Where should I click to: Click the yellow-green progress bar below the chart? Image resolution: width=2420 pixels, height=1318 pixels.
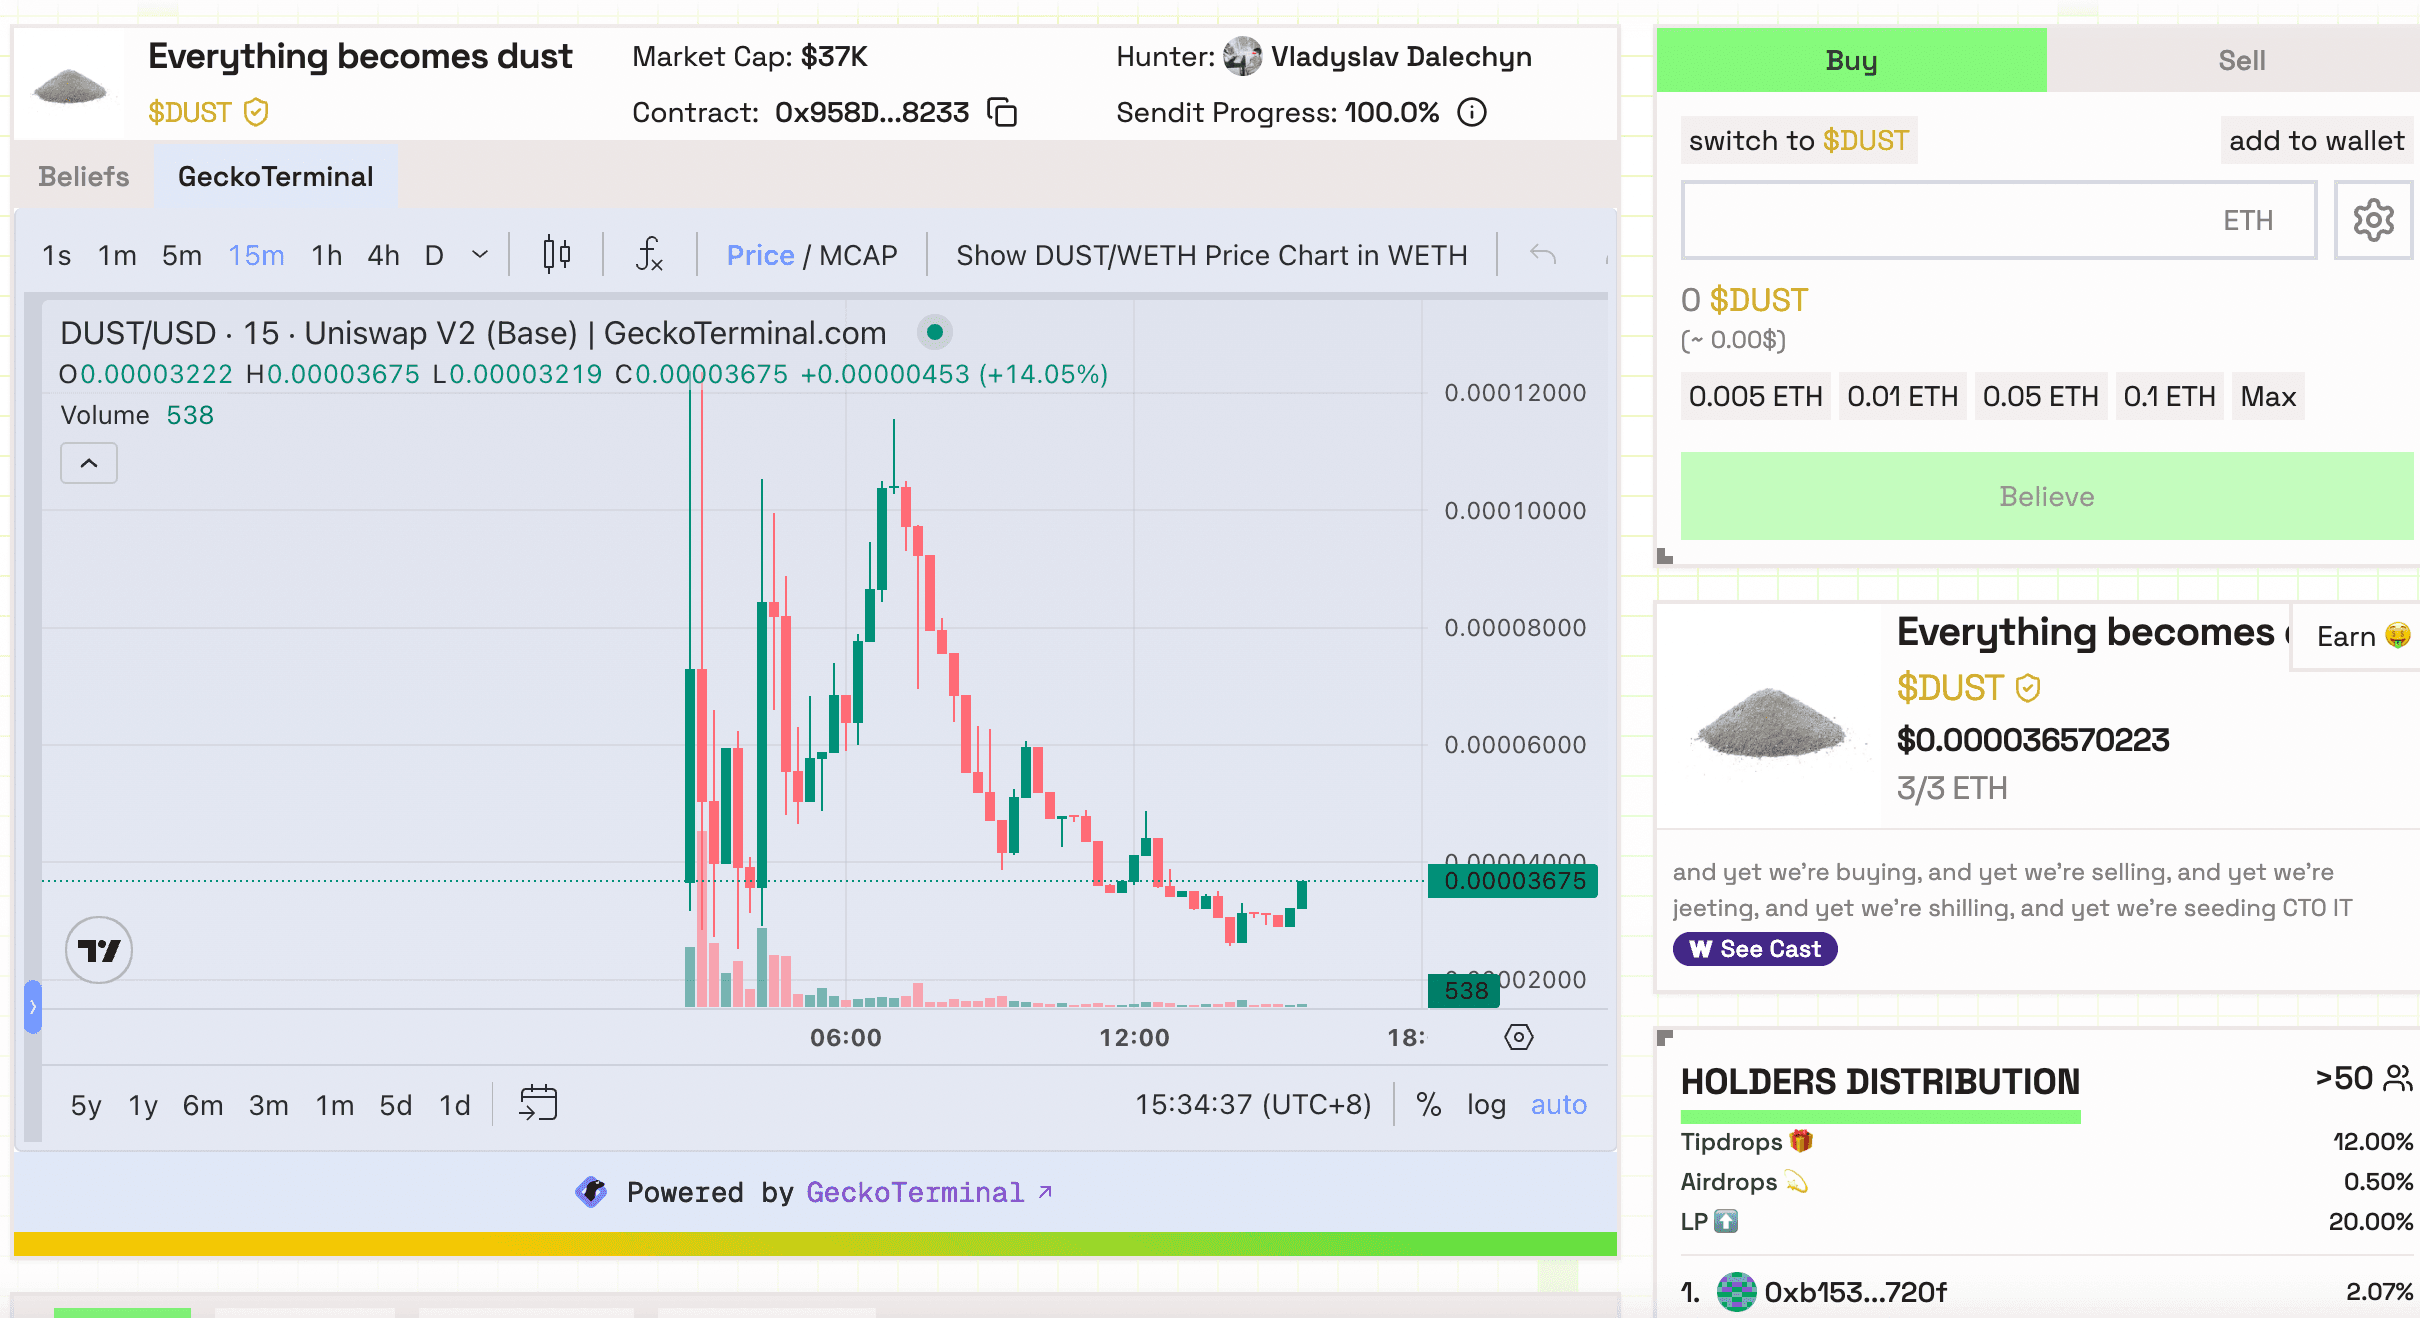click(815, 1244)
